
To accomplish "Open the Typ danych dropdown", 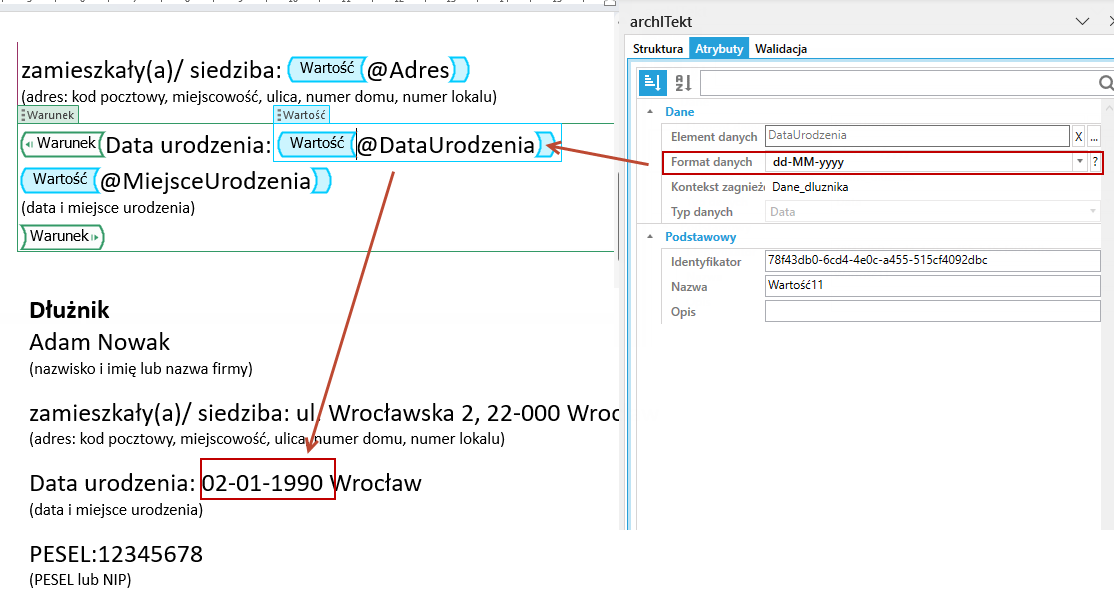I will tap(1093, 212).
